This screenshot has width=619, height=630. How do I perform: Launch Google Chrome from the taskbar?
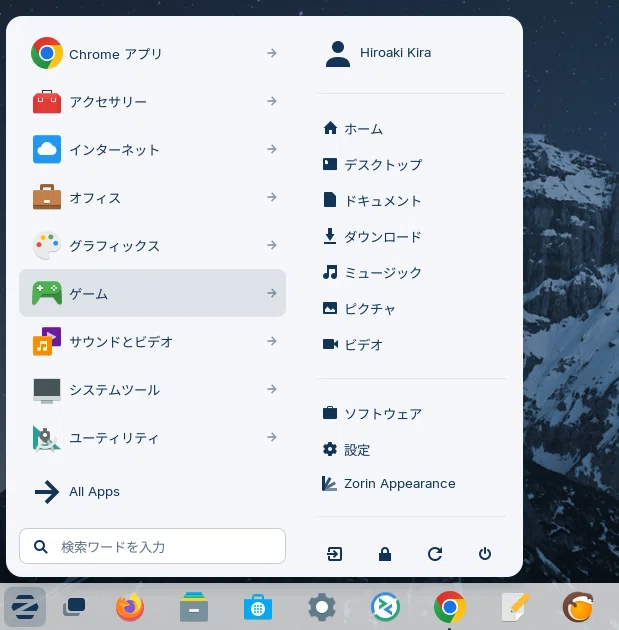450,607
